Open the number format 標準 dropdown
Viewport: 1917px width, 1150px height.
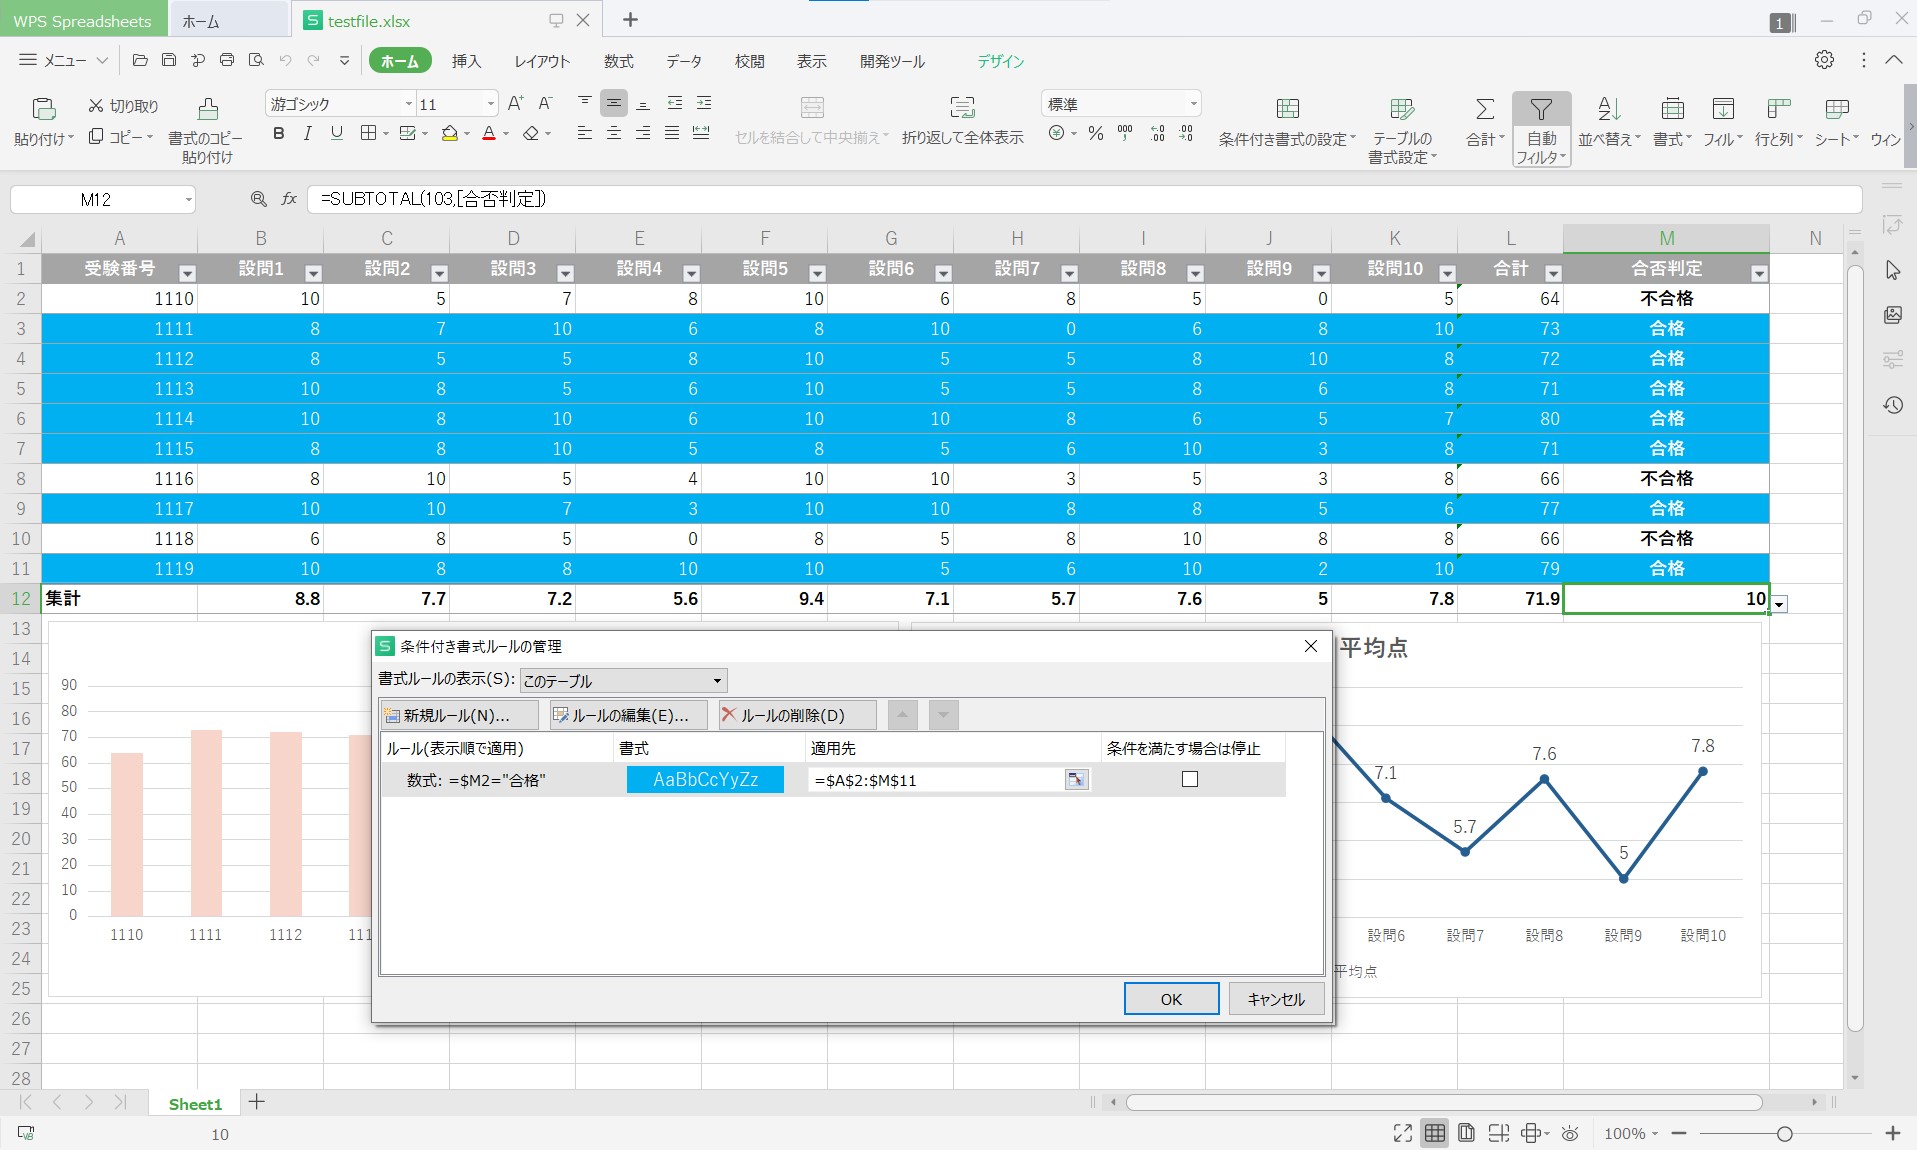(1193, 104)
